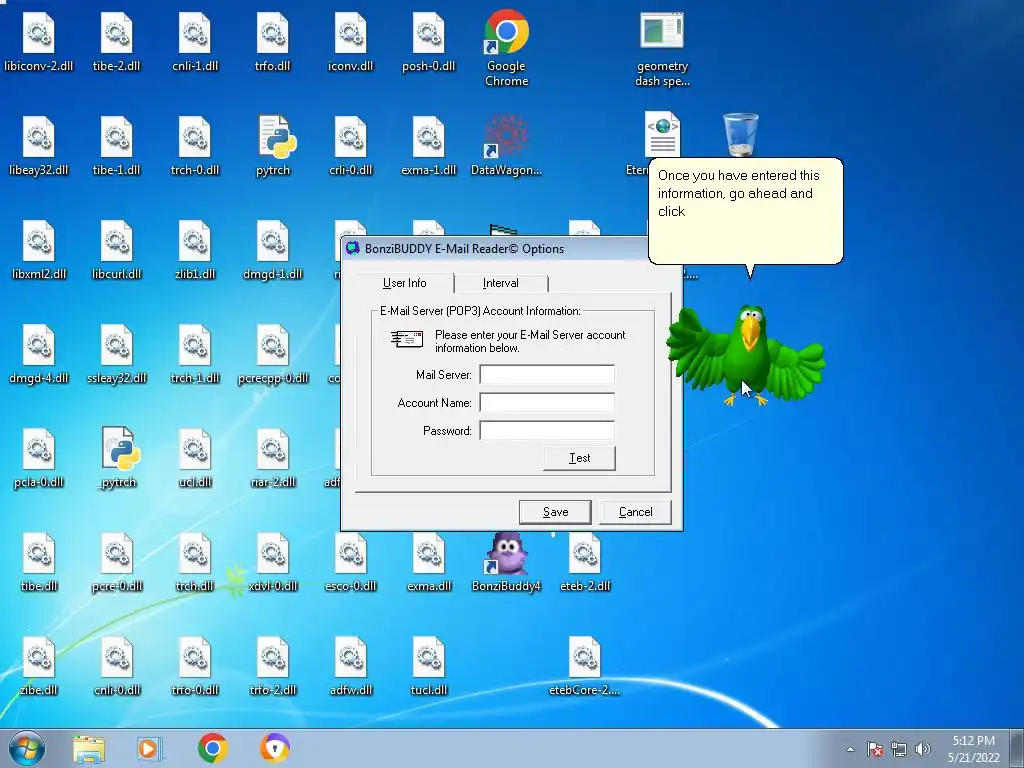Cancel the Options dialog
This screenshot has width=1024, height=768.
click(x=635, y=512)
